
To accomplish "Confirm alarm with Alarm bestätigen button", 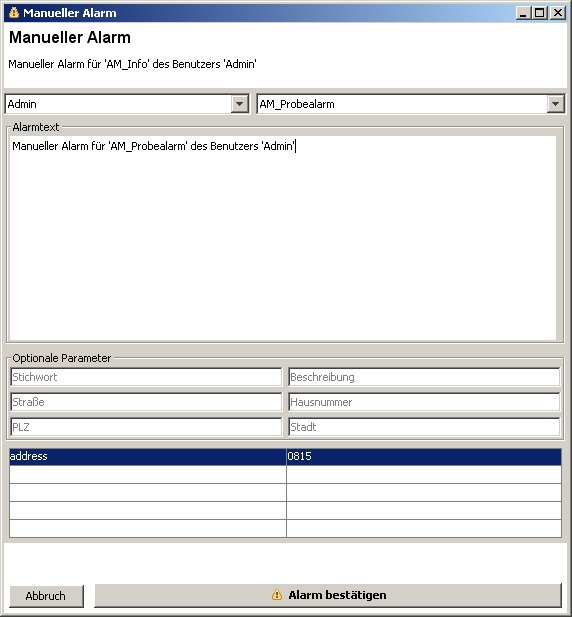I will tap(328, 595).
